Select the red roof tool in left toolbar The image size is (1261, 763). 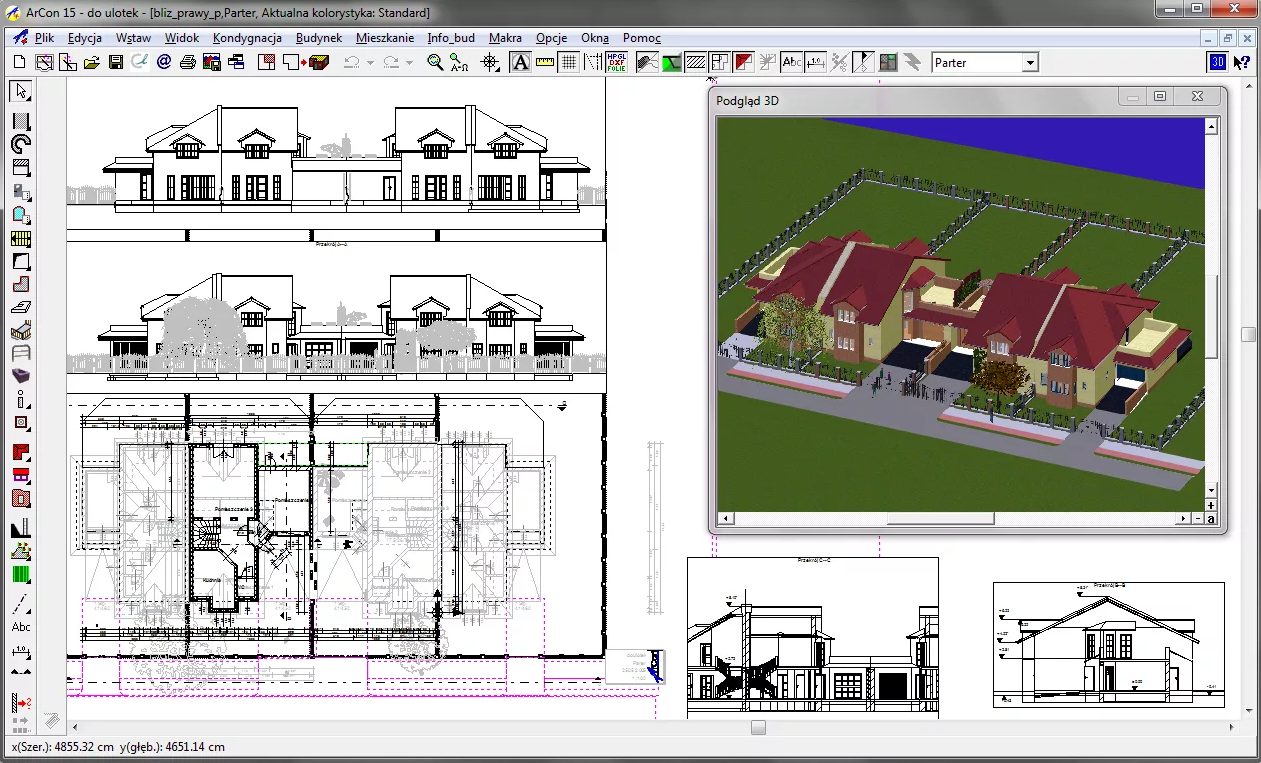[x=21, y=452]
